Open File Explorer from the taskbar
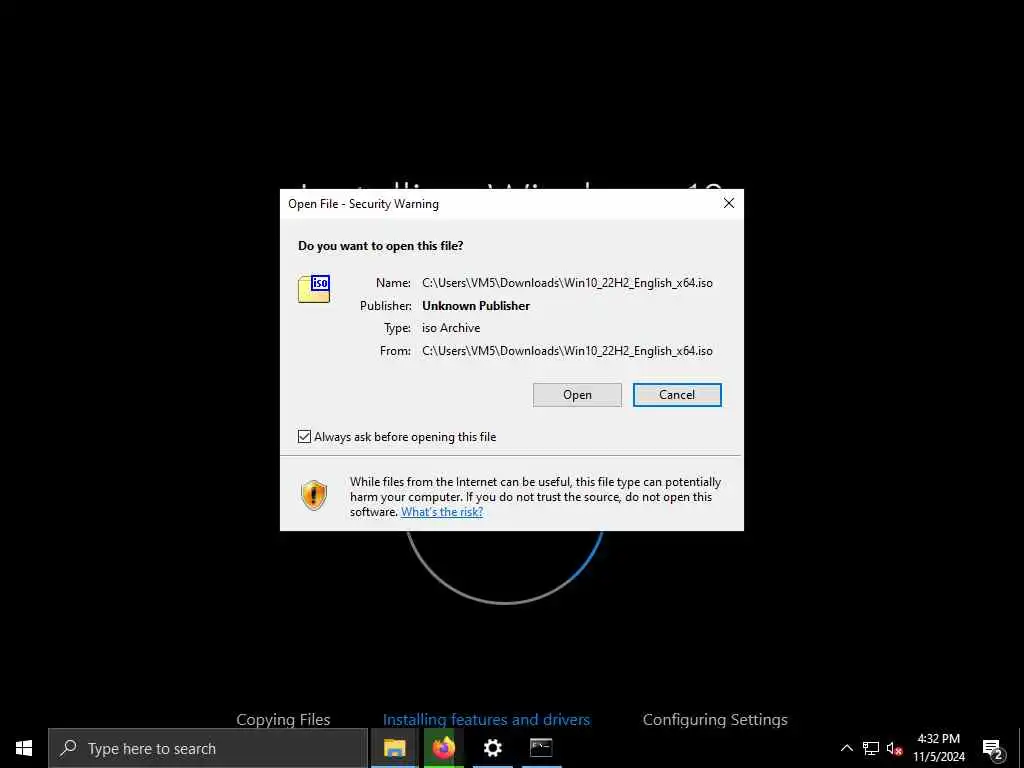1024x768 pixels. (394, 748)
